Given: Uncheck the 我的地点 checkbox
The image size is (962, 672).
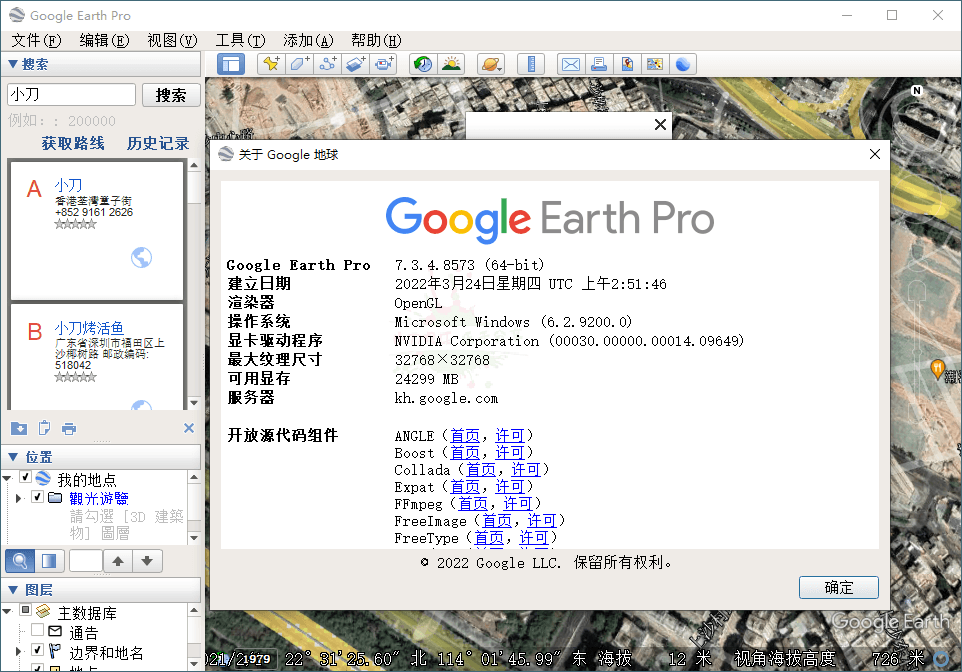Looking at the screenshot, I should (x=26, y=477).
